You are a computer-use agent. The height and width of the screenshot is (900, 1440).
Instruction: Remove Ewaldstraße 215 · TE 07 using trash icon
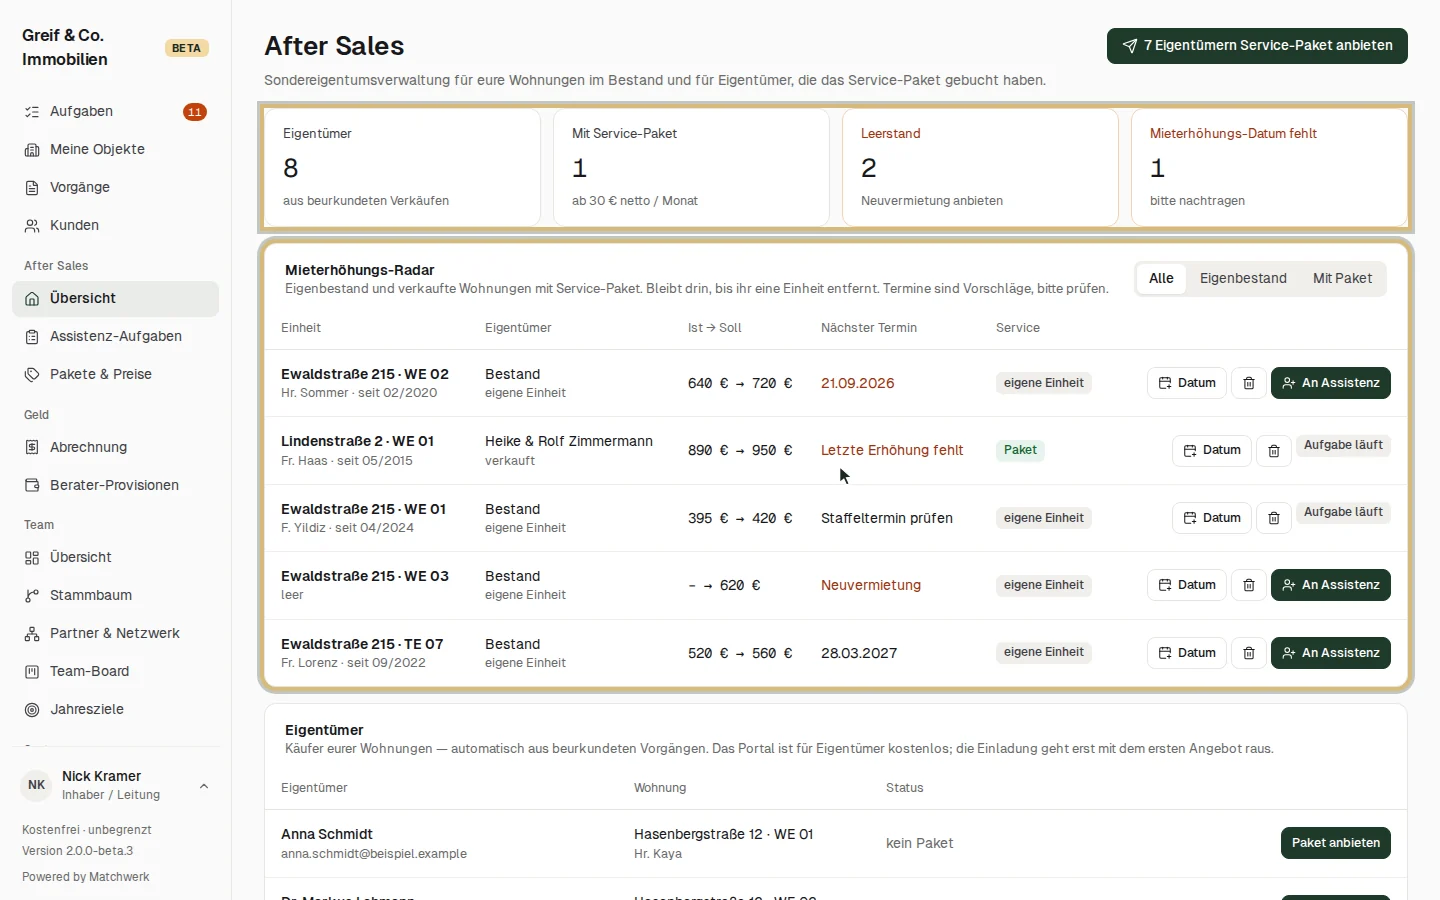1249,653
